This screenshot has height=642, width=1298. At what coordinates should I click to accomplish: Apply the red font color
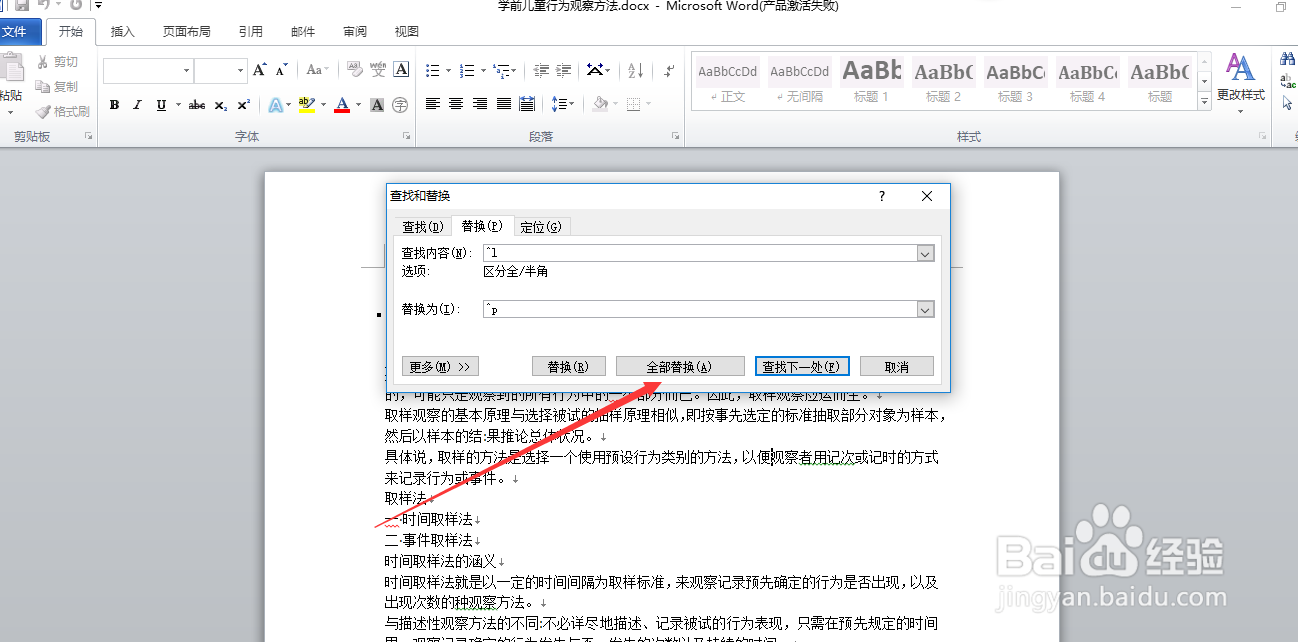click(343, 105)
